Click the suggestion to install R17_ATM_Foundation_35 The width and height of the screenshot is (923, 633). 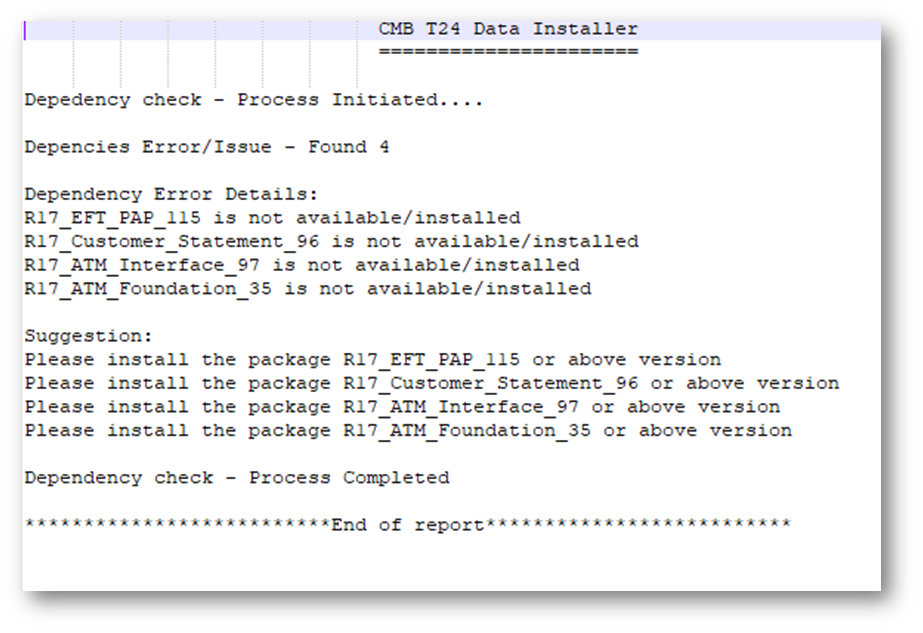[x=408, y=431]
